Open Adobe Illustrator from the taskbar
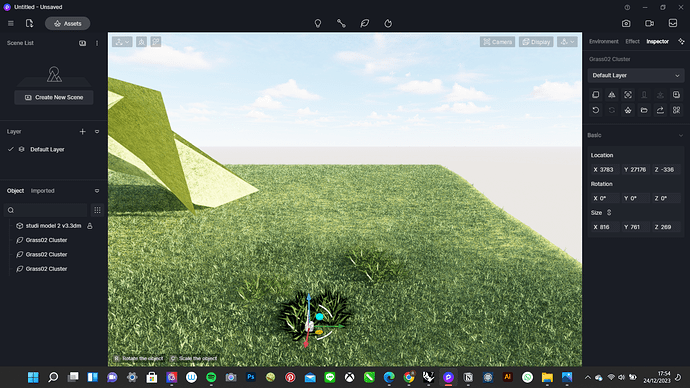690x388 pixels. (x=507, y=377)
